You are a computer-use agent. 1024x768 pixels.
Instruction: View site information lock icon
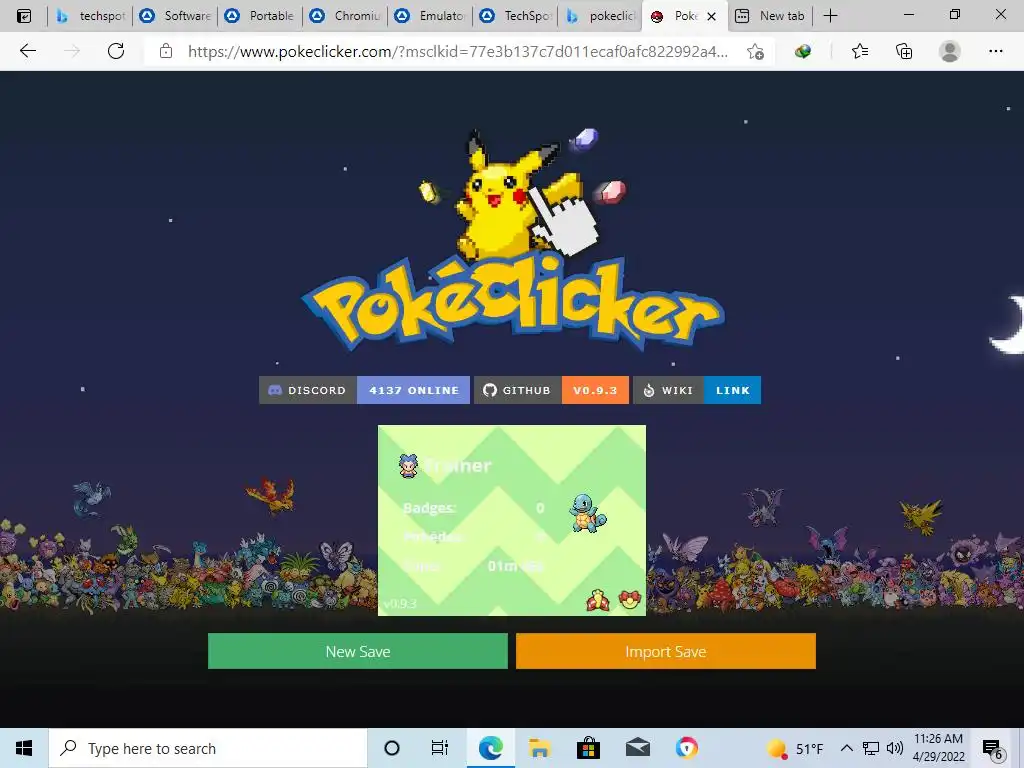pos(166,51)
